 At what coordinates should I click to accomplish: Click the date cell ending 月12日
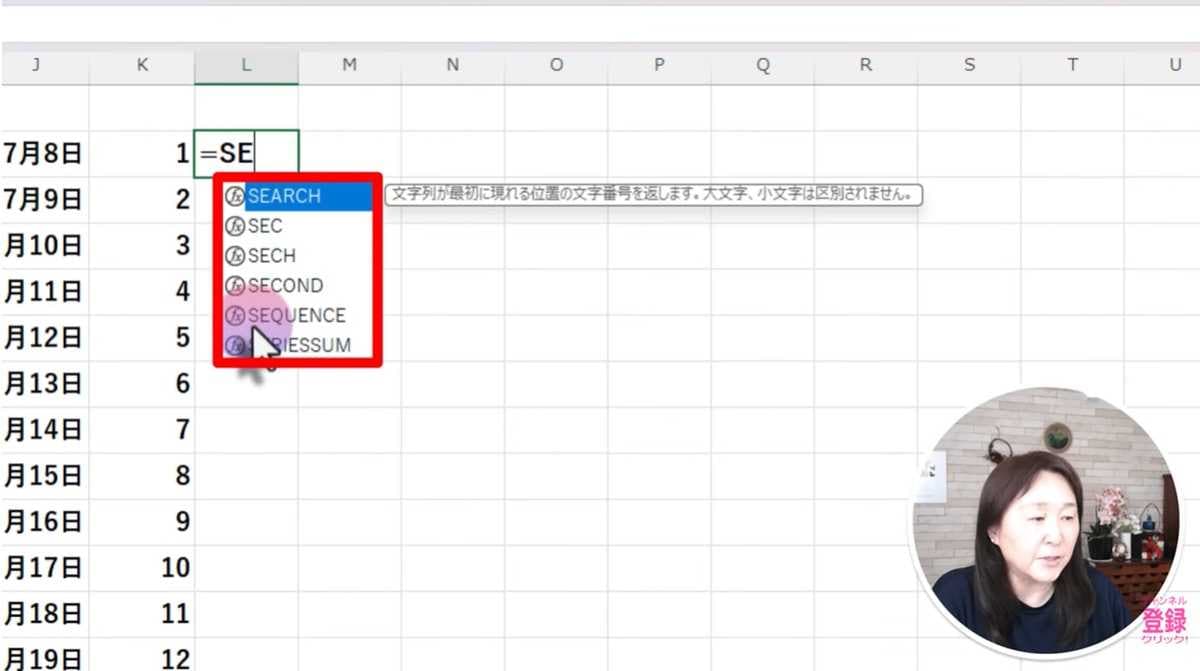(x=44, y=338)
